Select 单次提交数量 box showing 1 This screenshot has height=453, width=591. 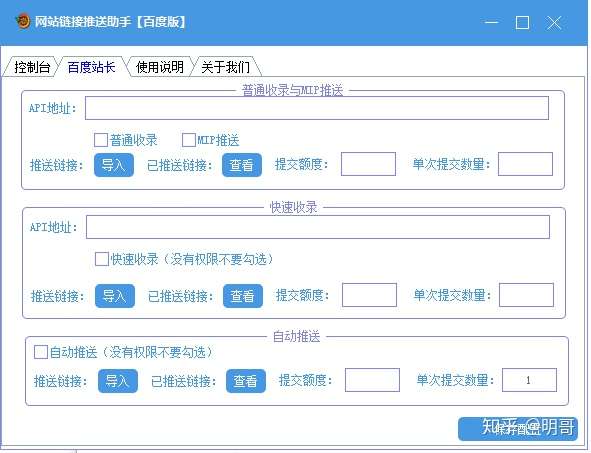pyautogui.click(x=529, y=380)
